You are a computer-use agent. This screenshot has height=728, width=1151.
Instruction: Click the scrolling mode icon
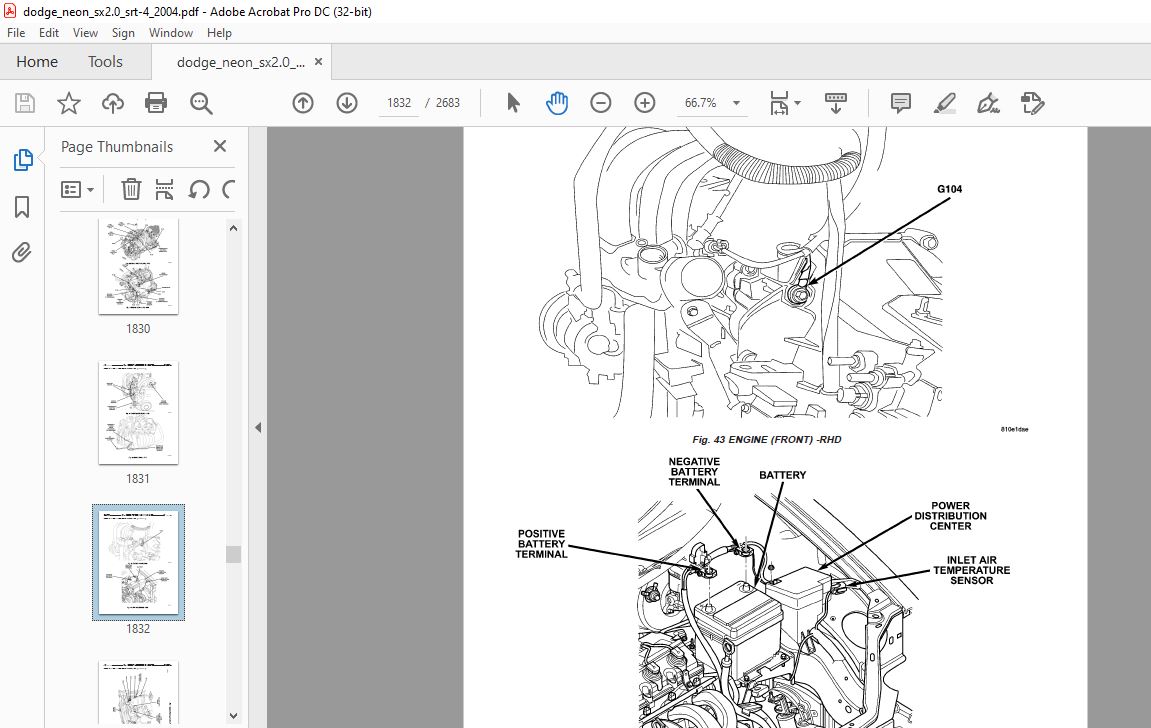[x=835, y=103]
